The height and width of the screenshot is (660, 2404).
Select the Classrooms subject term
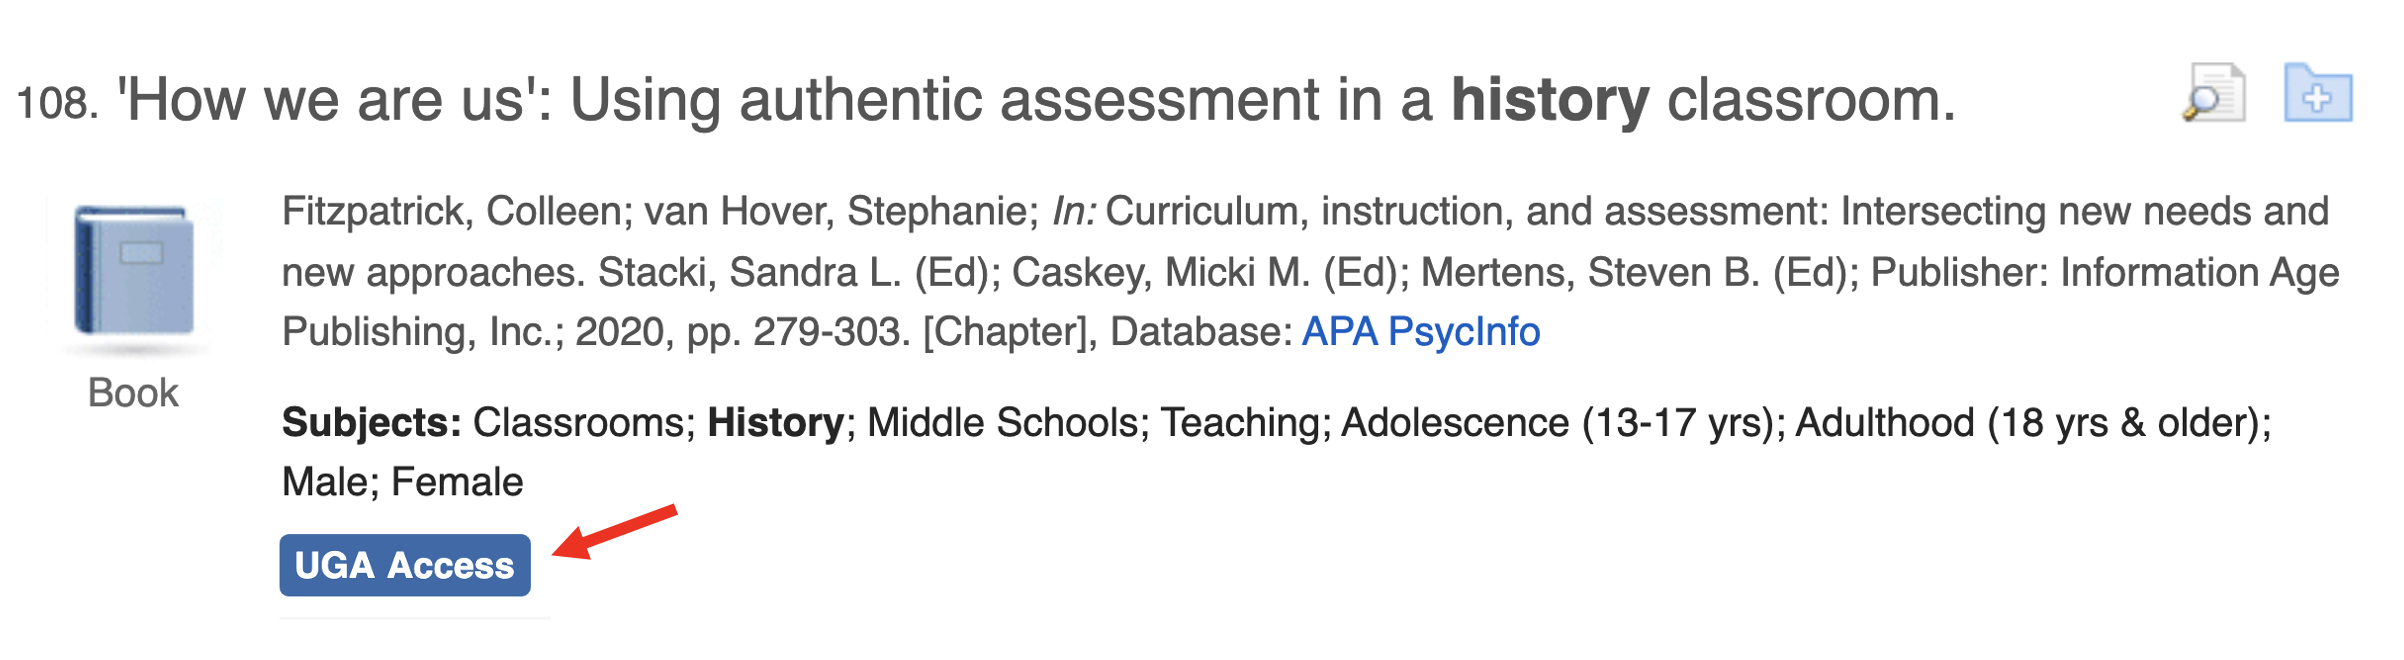[583, 423]
